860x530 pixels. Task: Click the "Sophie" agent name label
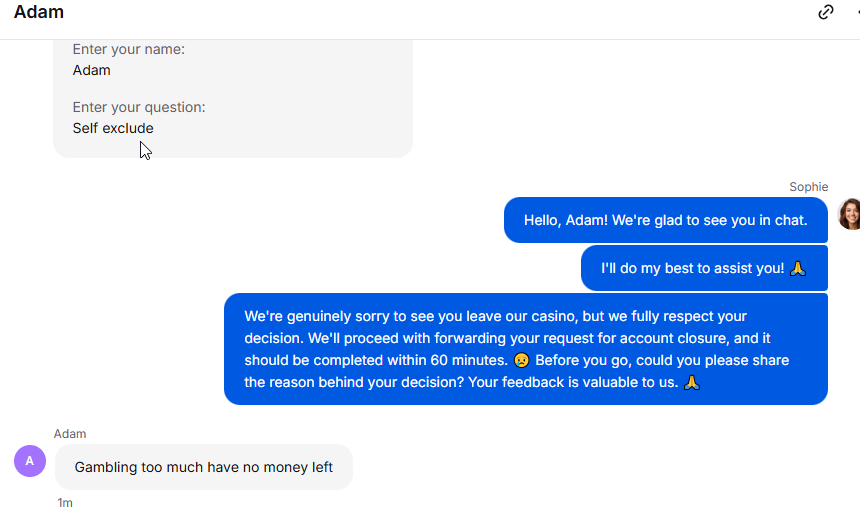pos(808,187)
